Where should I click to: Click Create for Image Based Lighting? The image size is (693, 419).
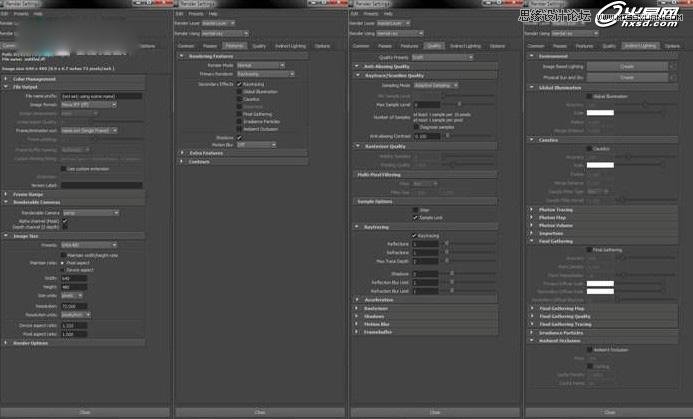(626, 66)
